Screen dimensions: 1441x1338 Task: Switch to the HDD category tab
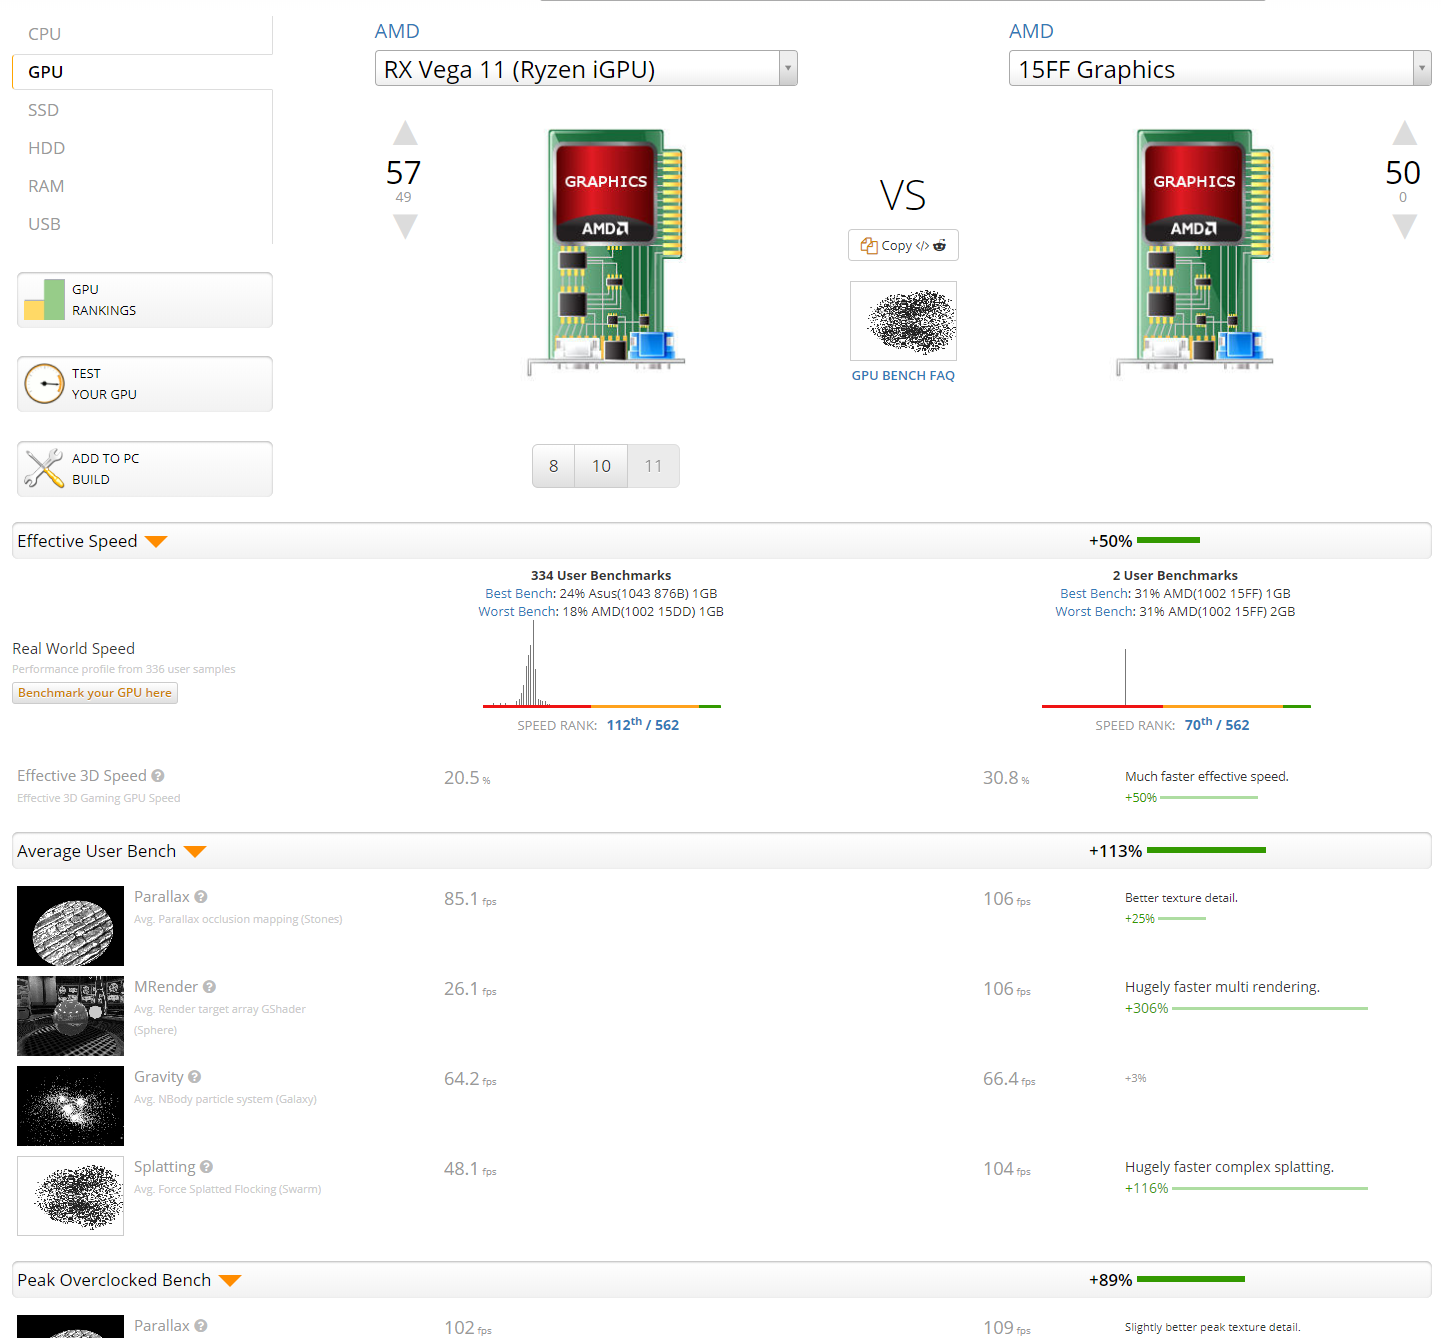[142, 148]
